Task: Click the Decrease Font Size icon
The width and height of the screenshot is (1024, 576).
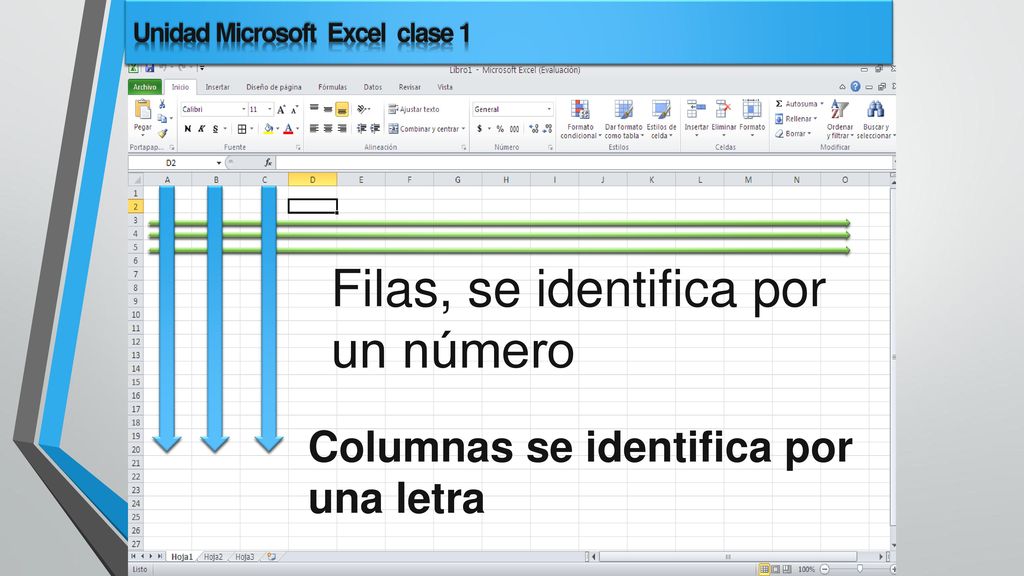Action: pyautogui.click(x=295, y=110)
